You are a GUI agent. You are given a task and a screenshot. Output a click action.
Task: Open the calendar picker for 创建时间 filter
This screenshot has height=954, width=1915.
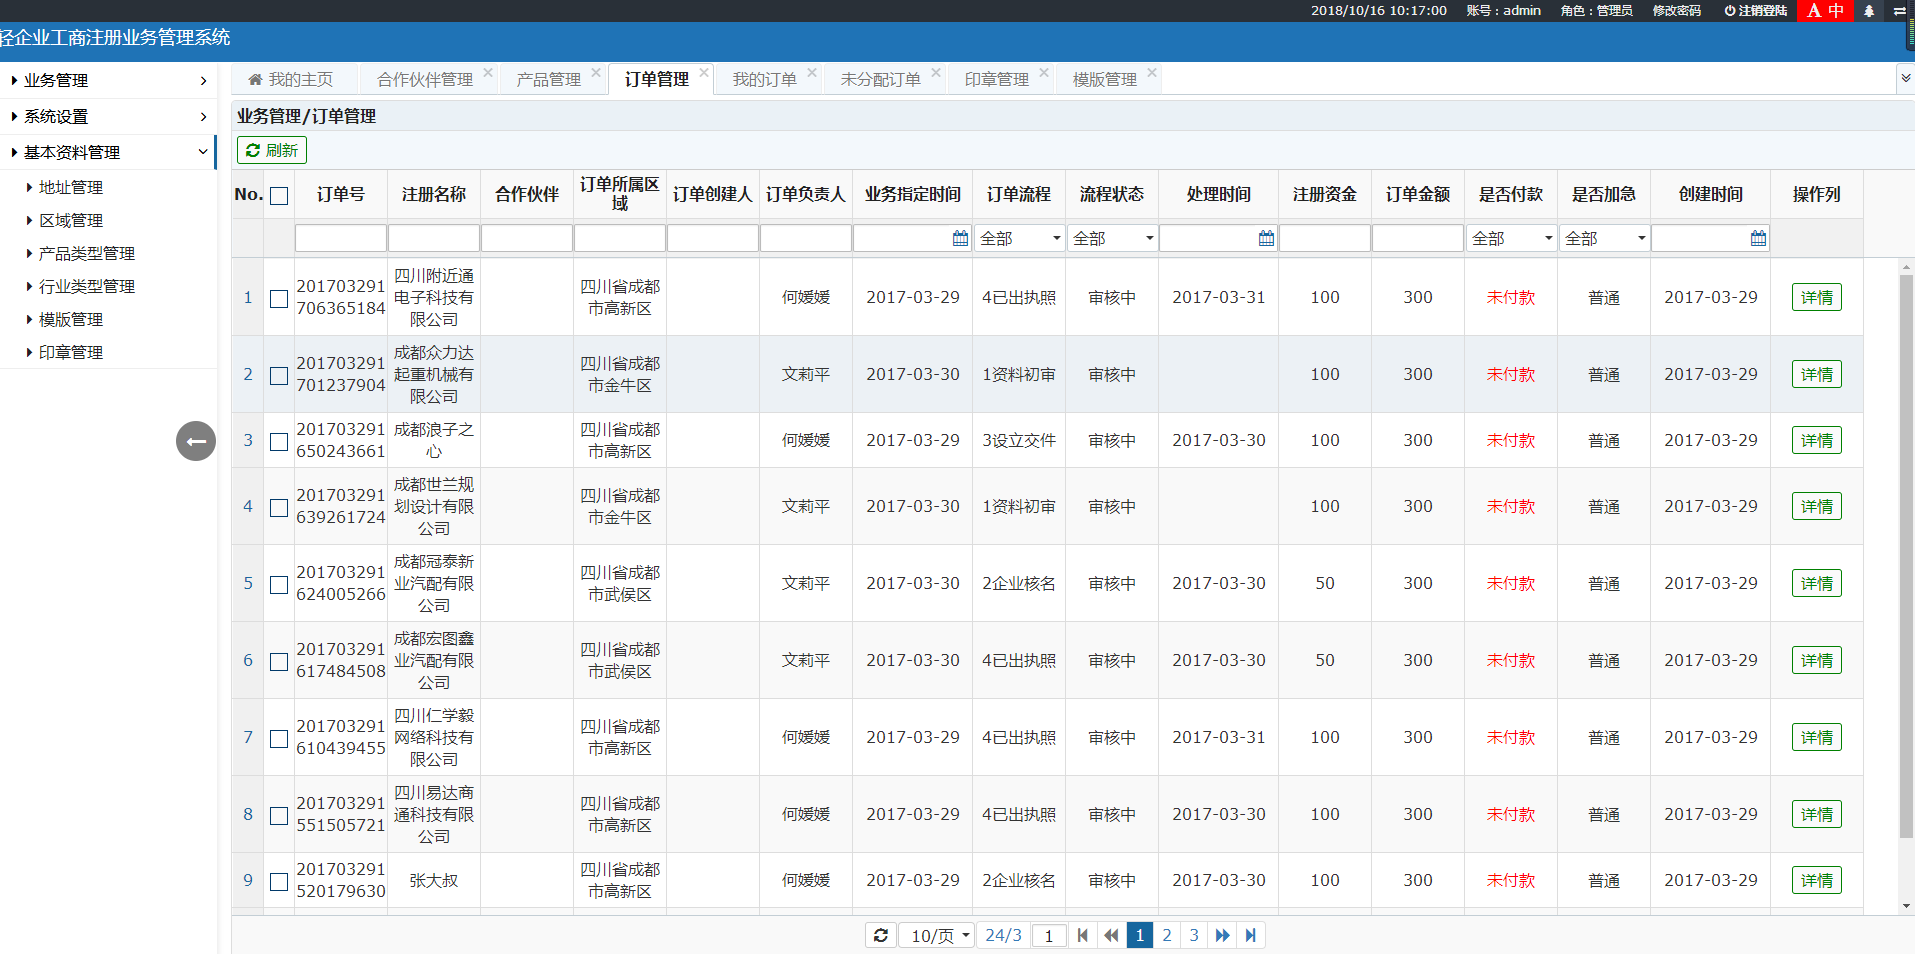pyautogui.click(x=1758, y=238)
